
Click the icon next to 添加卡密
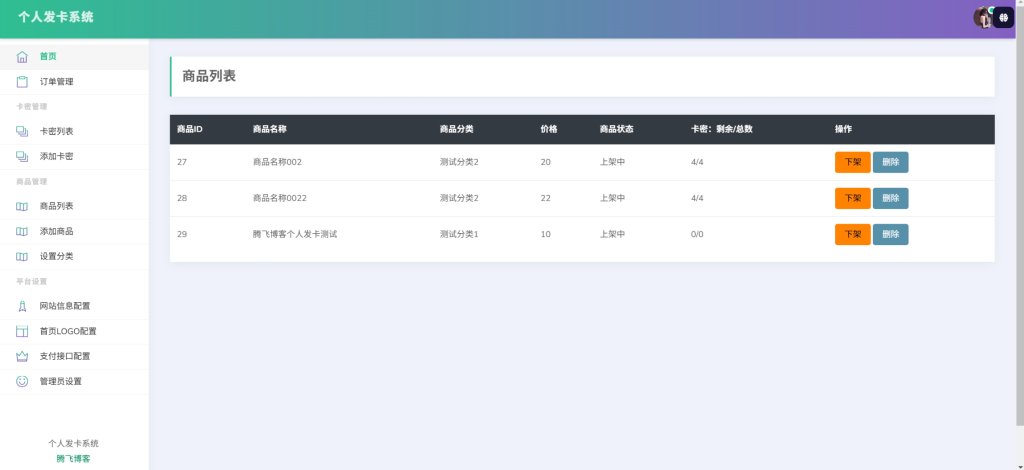22,156
